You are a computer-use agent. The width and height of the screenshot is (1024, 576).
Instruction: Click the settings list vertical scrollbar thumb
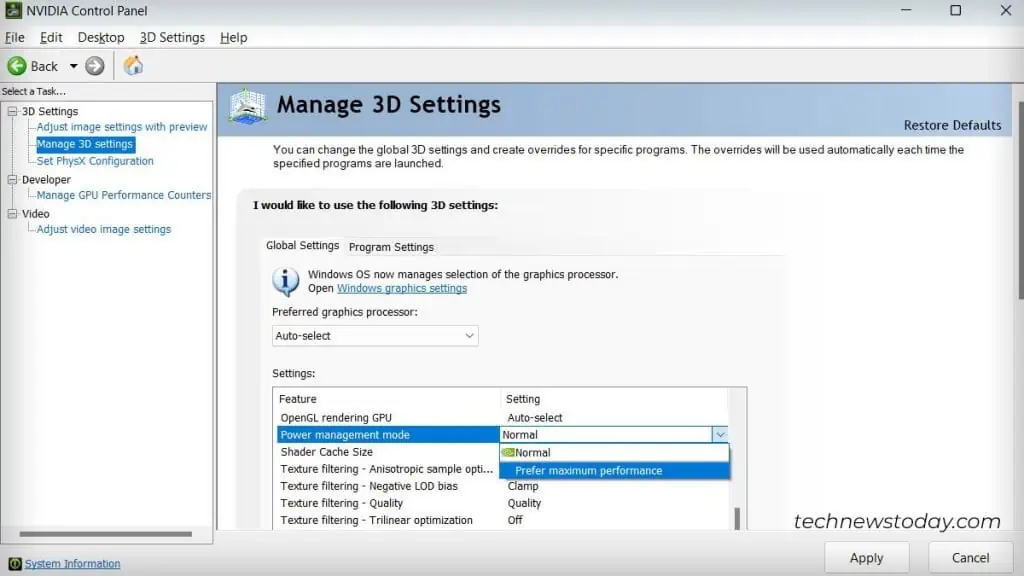click(737, 519)
